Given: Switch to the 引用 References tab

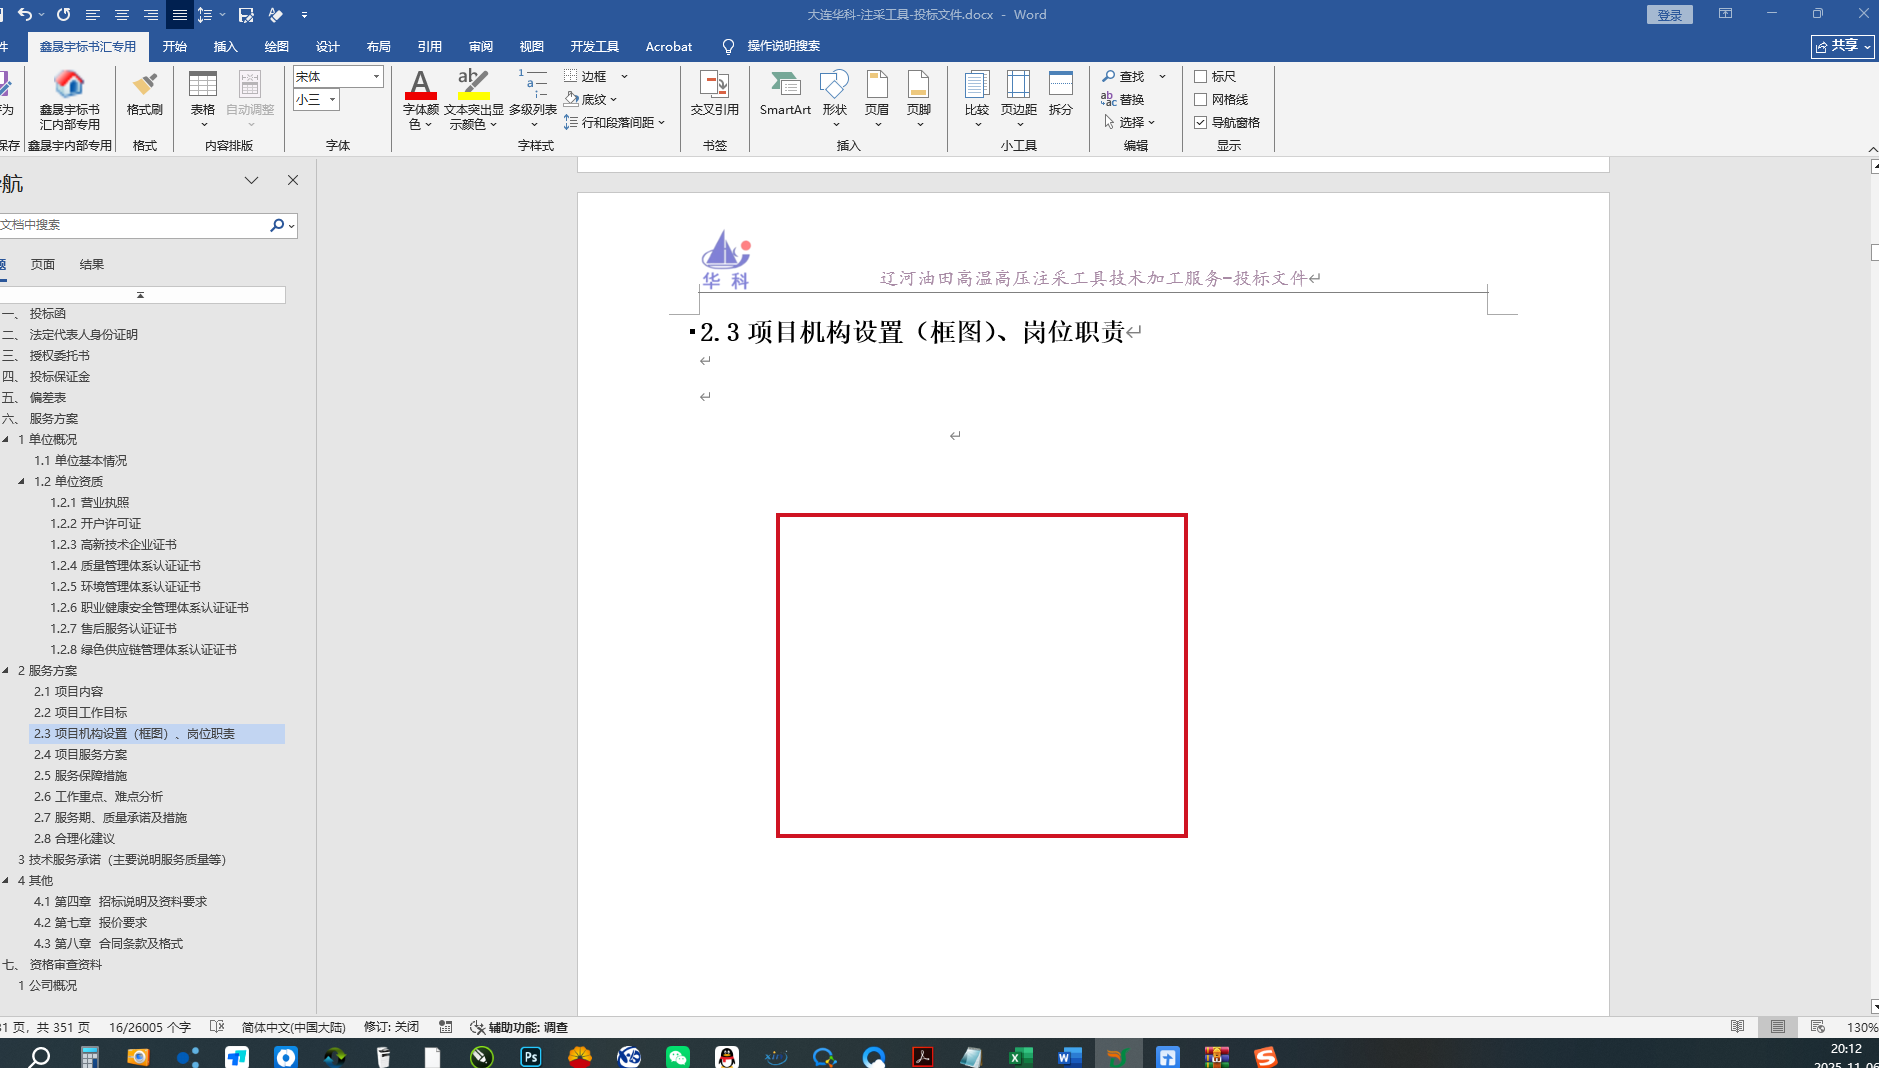Looking at the screenshot, I should (430, 47).
